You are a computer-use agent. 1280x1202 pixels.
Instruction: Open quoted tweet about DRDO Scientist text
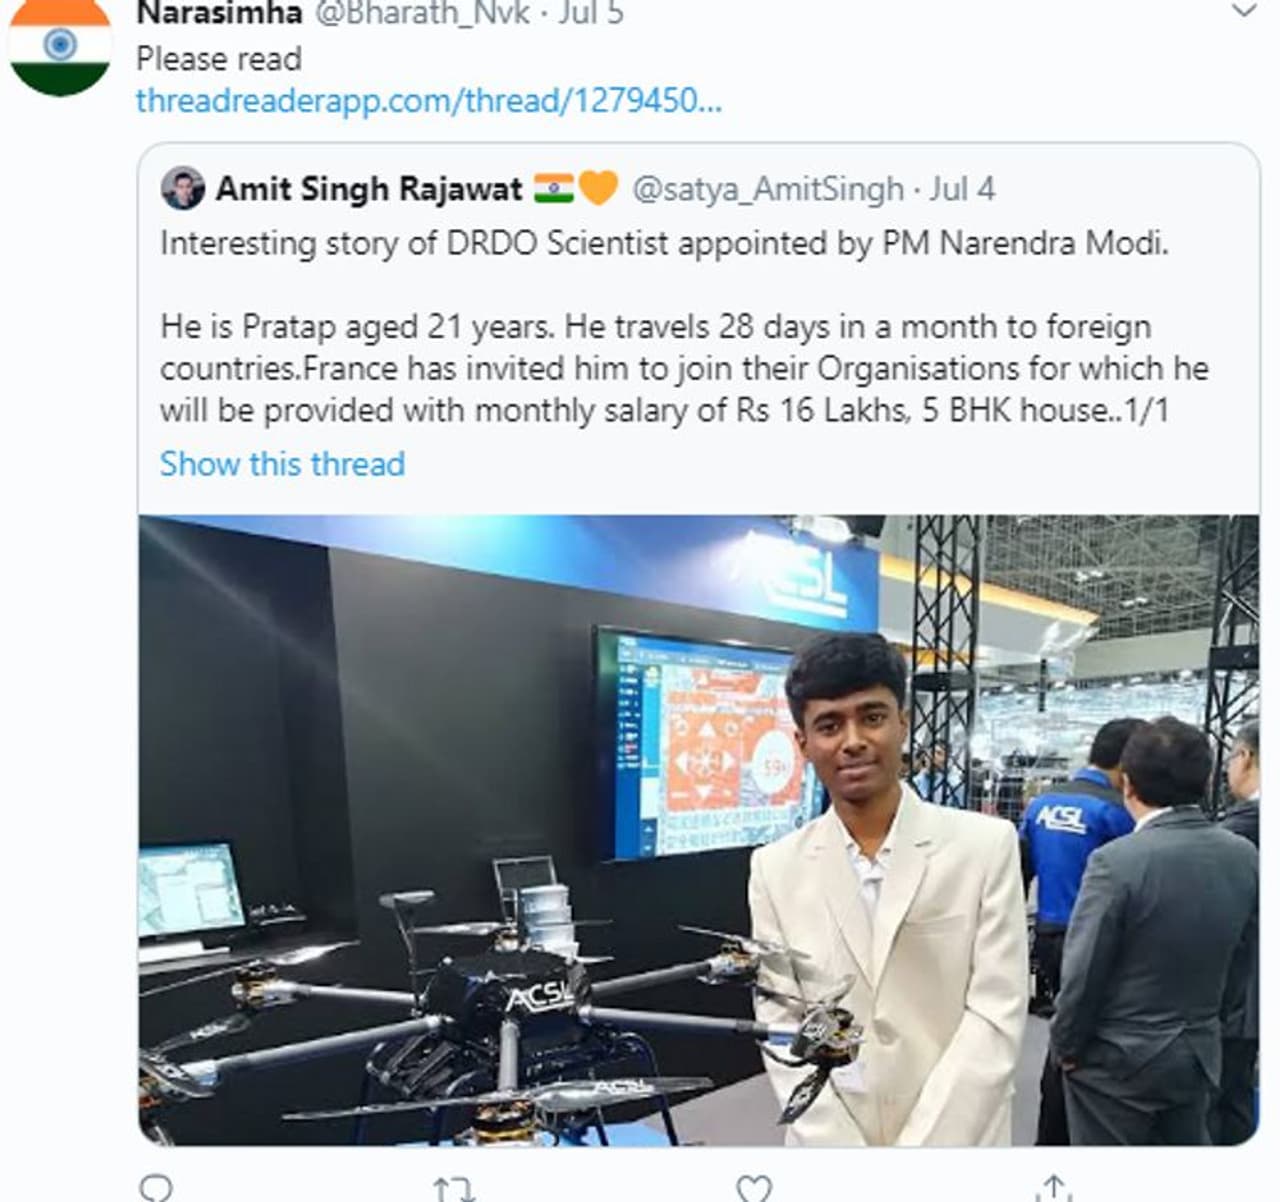point(664,244)
